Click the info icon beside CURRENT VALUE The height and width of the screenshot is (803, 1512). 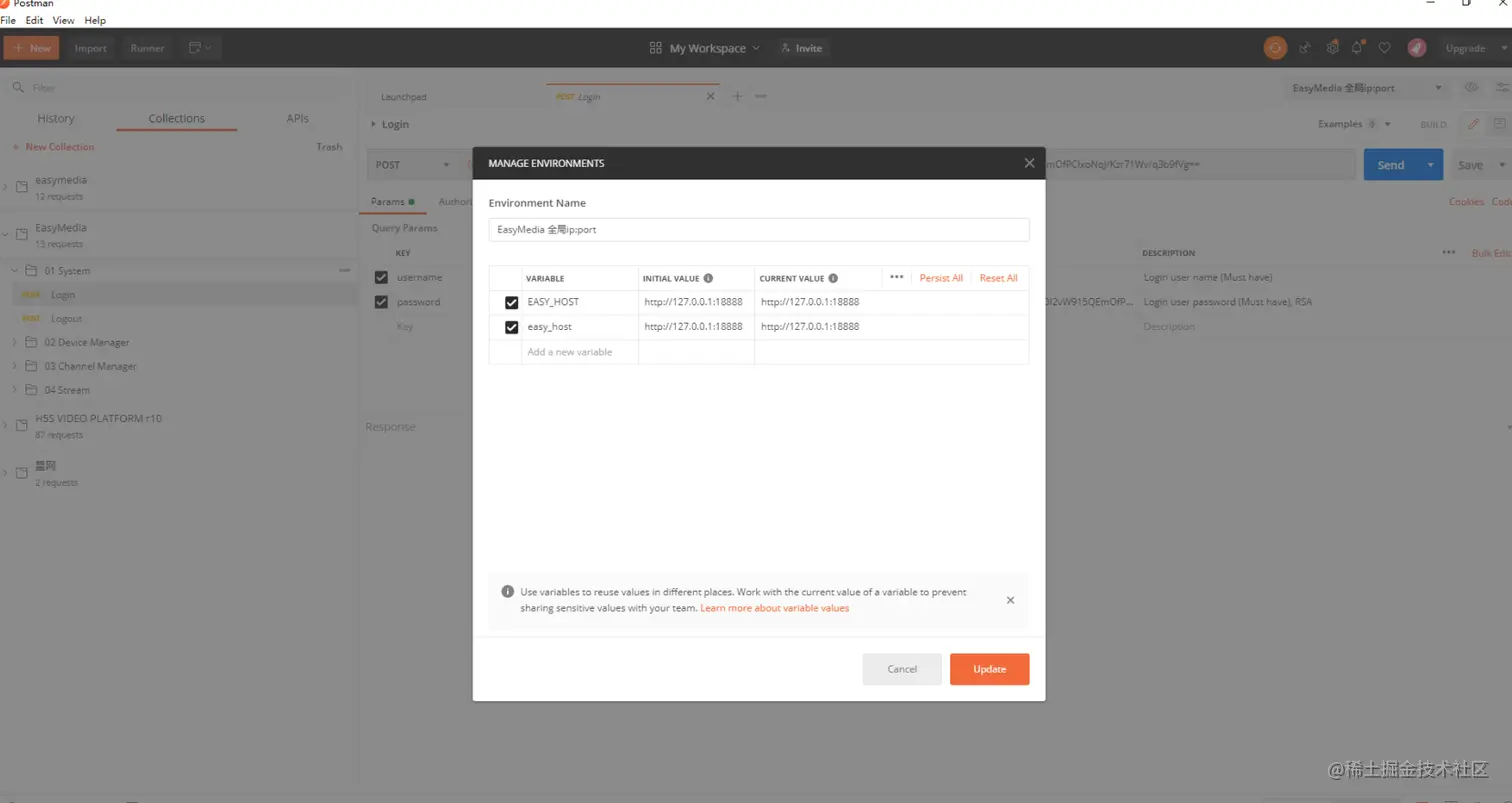833,278
